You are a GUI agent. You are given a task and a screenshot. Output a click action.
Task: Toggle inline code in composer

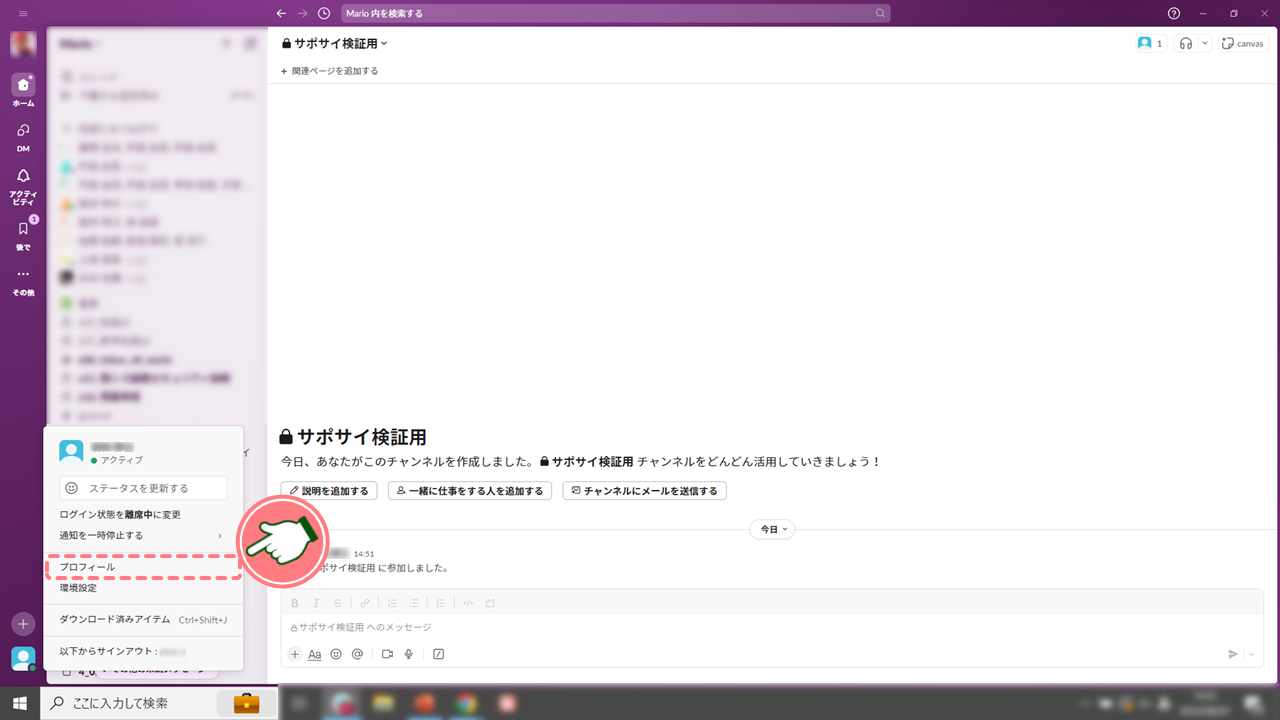tap(468, 603)
